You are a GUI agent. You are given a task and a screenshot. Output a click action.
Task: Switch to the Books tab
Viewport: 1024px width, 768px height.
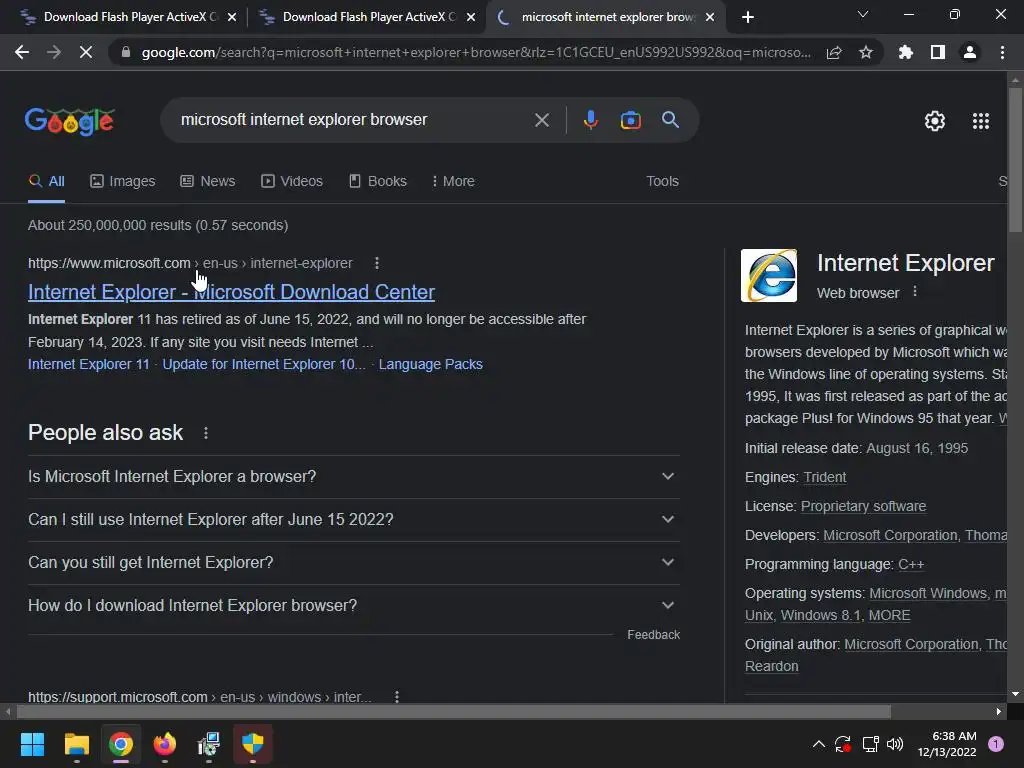coord(377,181)
